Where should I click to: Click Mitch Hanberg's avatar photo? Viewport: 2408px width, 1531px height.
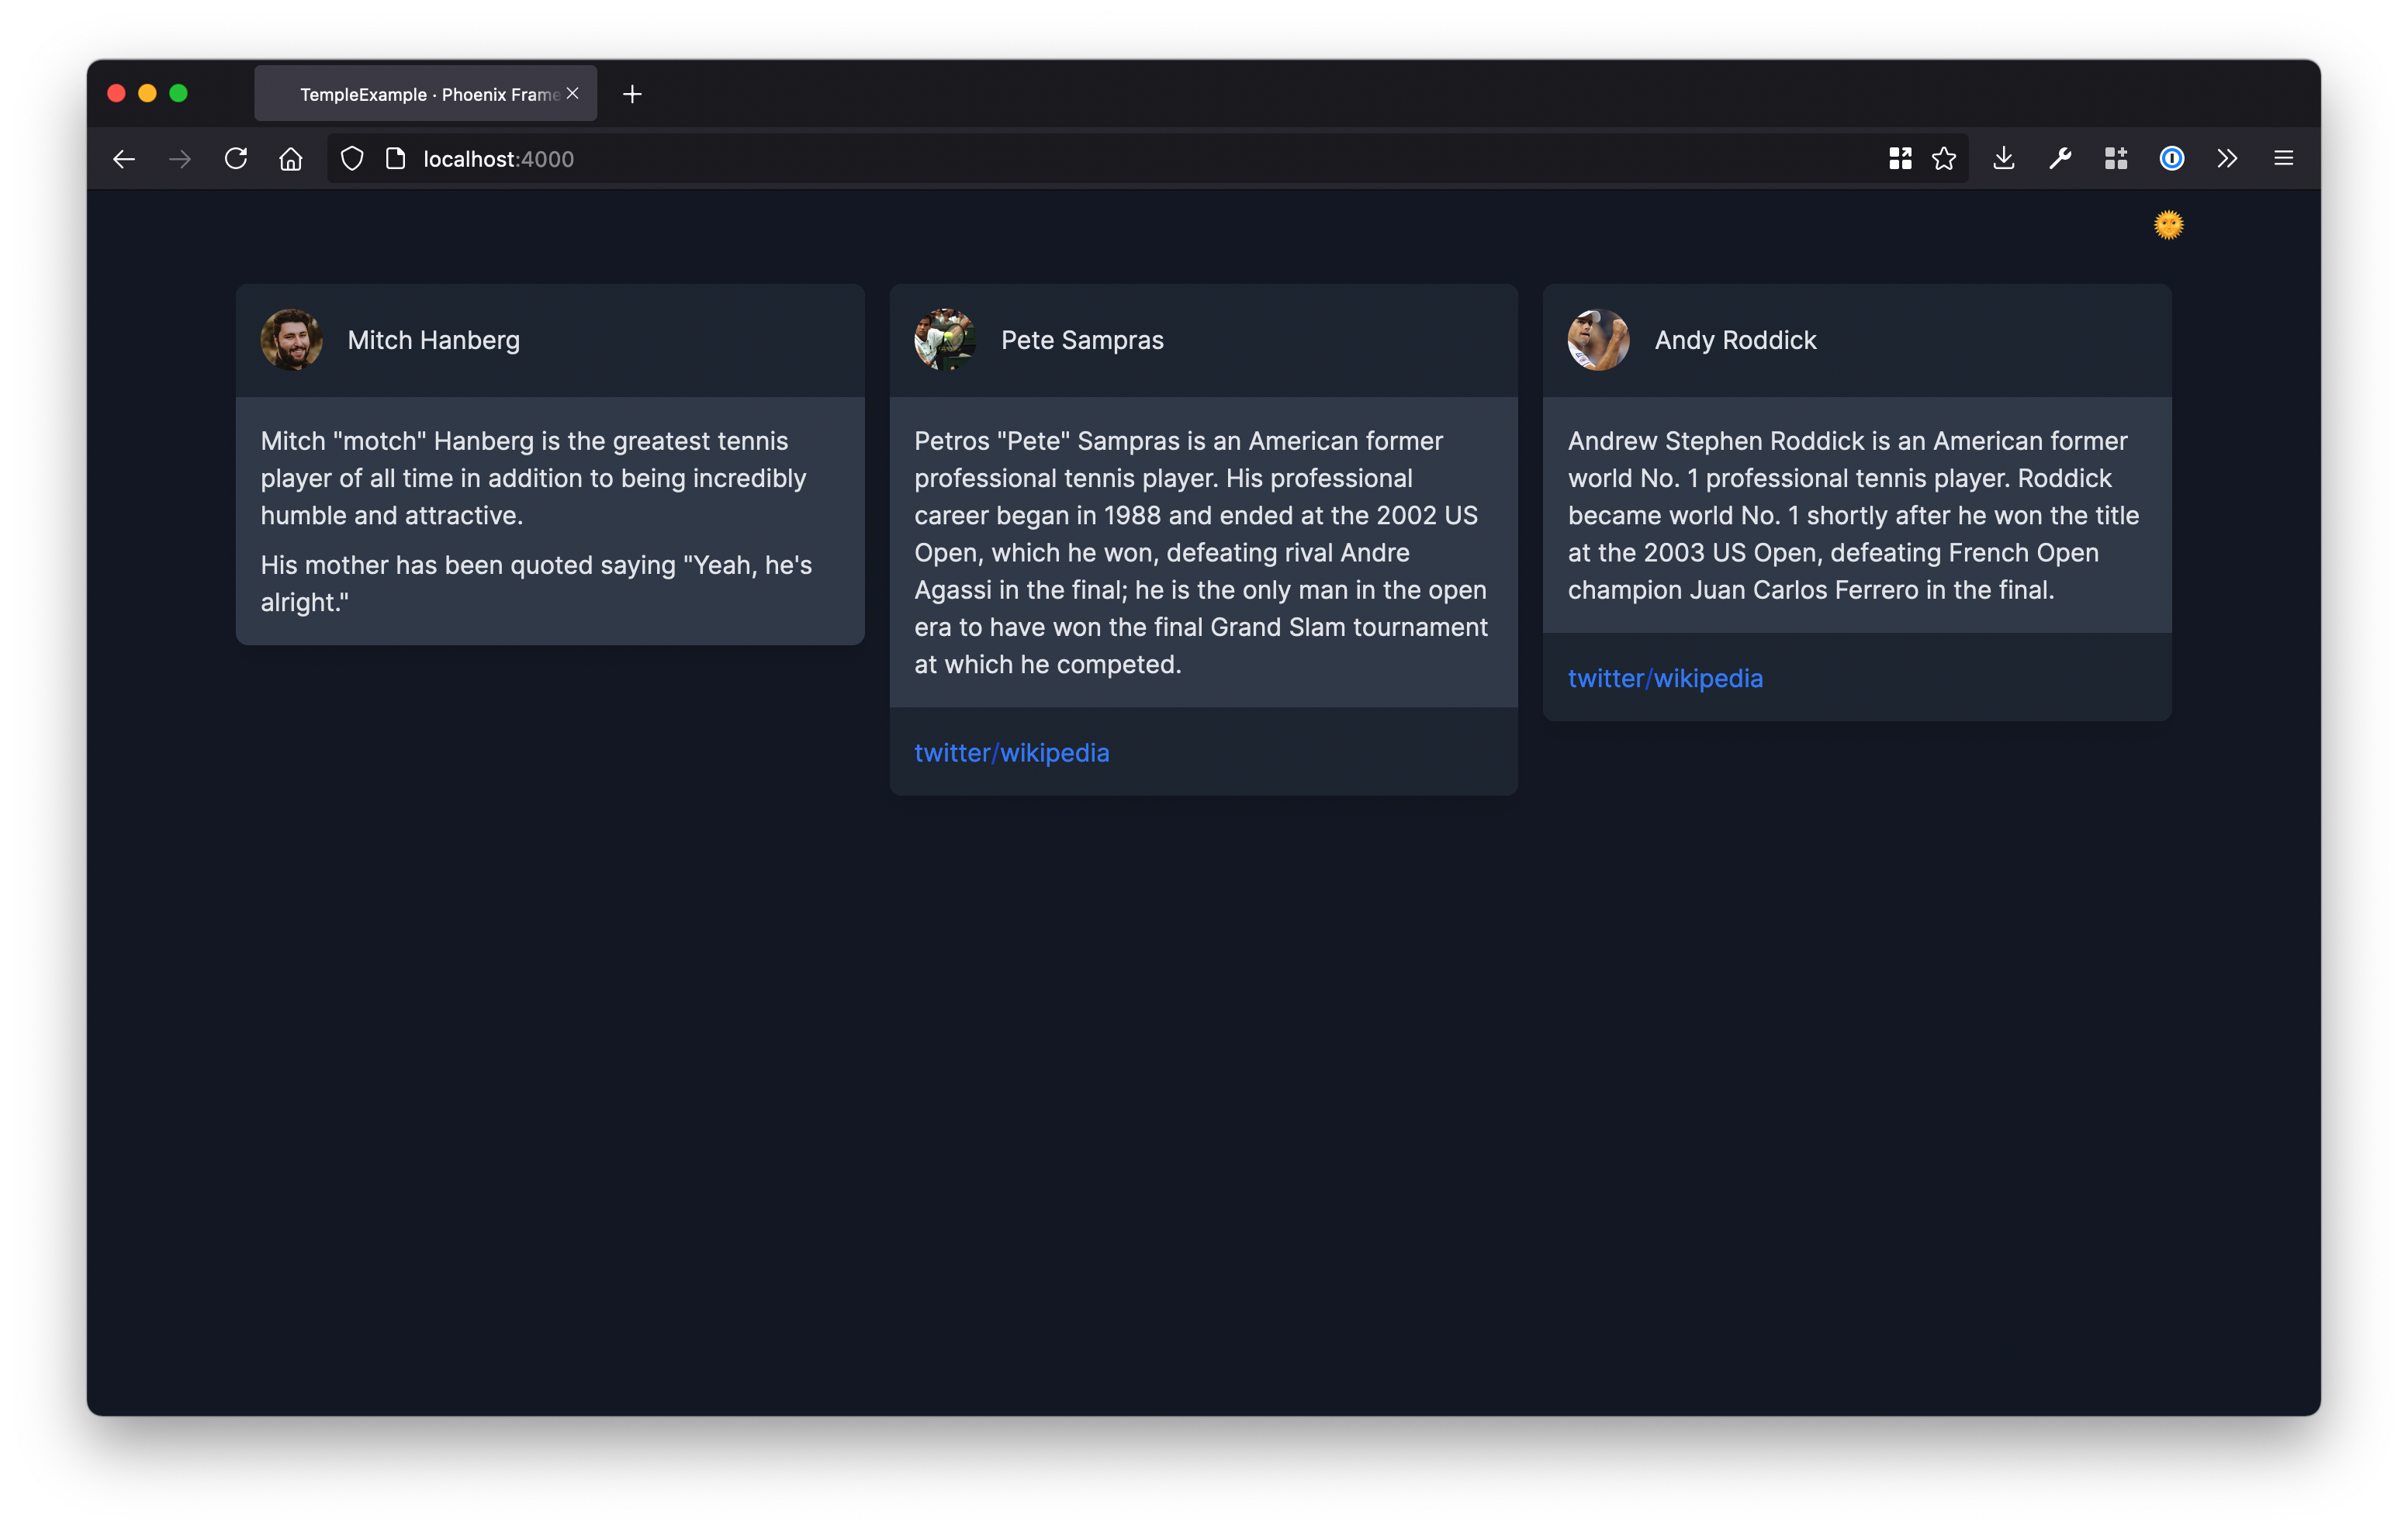click(291, 340)
